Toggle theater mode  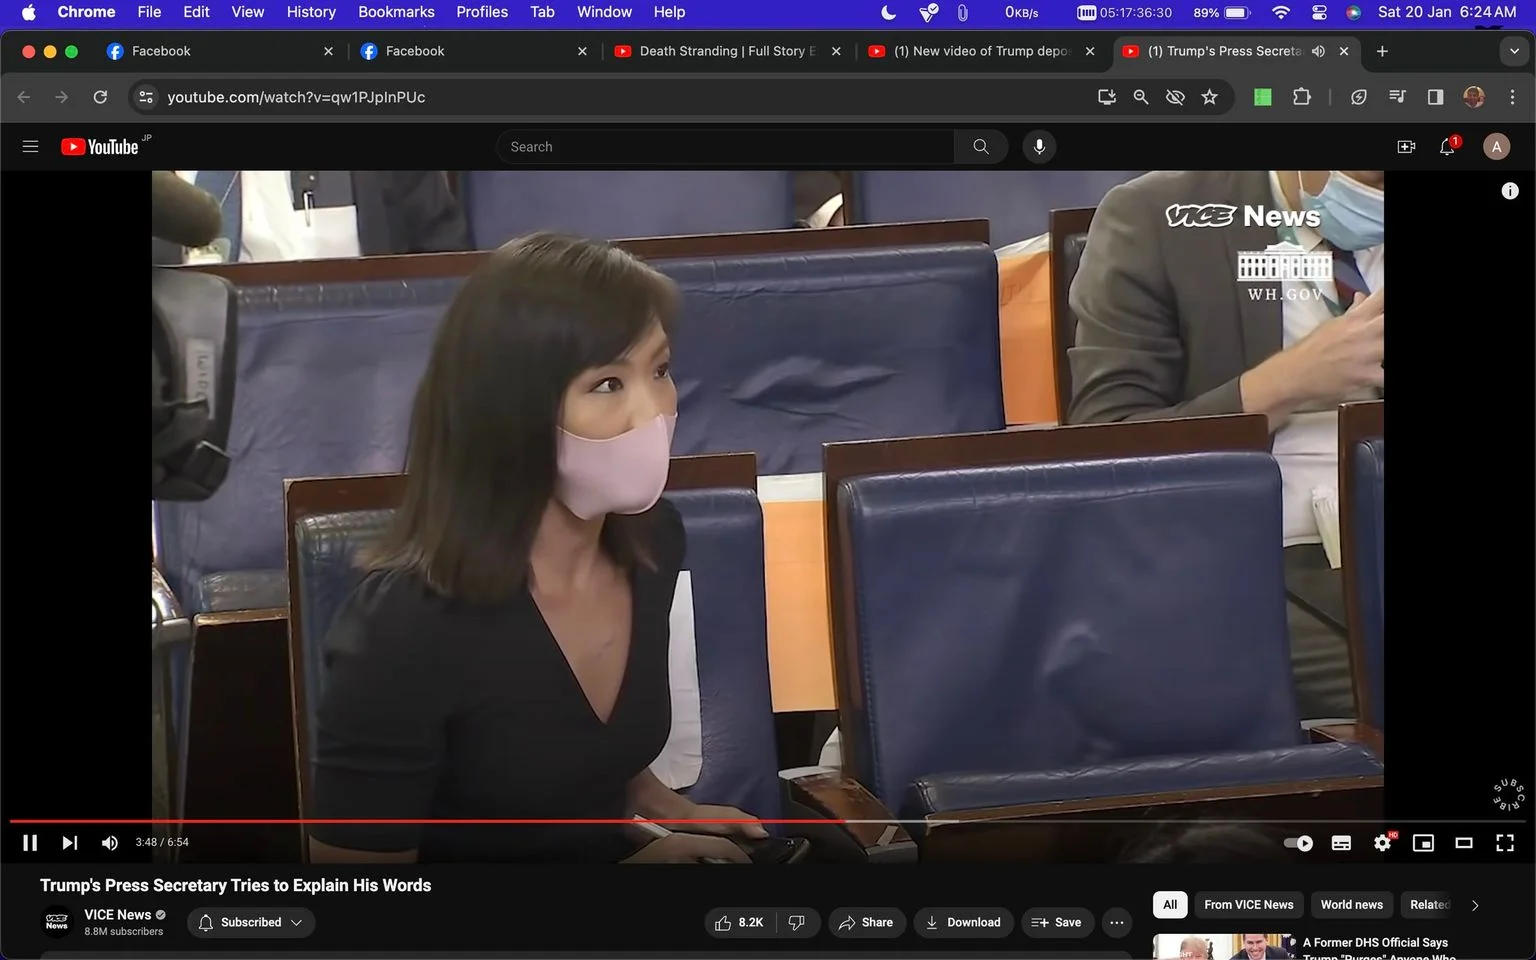[x=1464, y=843]
